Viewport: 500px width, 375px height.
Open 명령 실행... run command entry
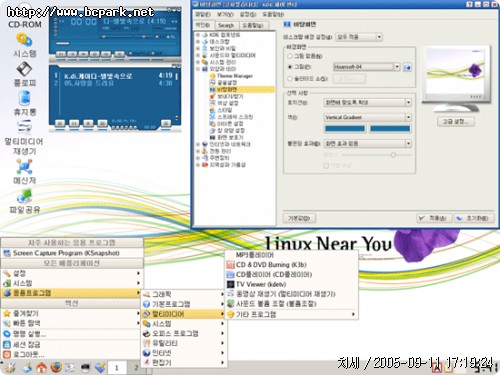[72, 334]
